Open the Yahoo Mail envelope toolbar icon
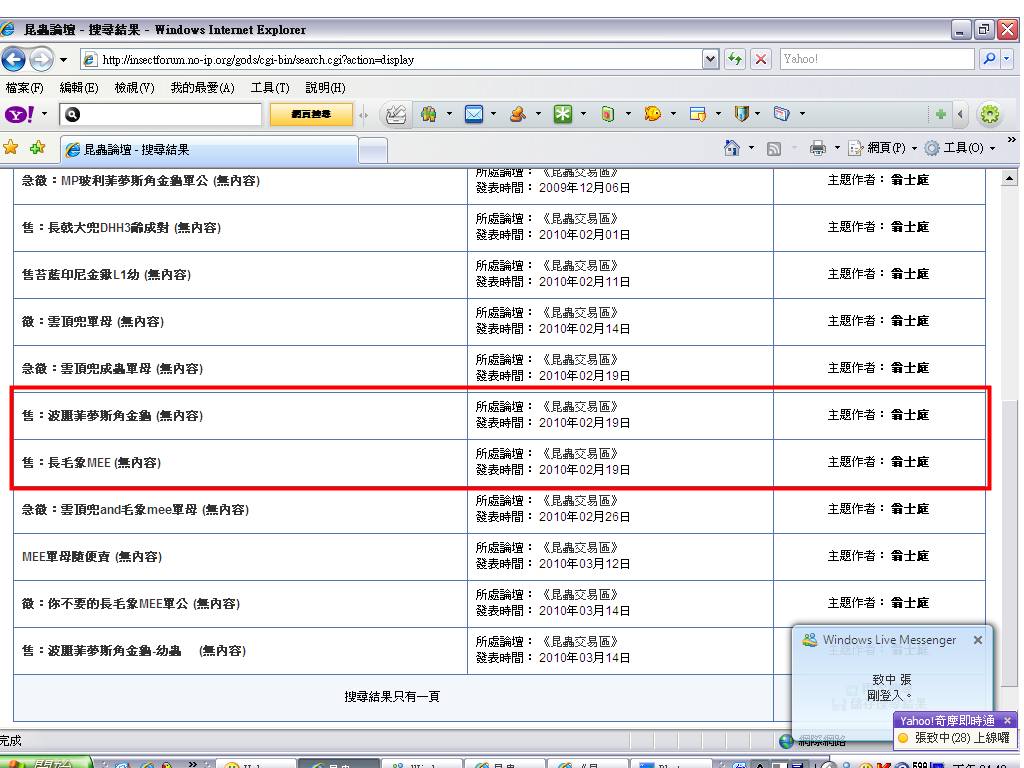This screenshot has height=768, width=1024. pos(473,114)
